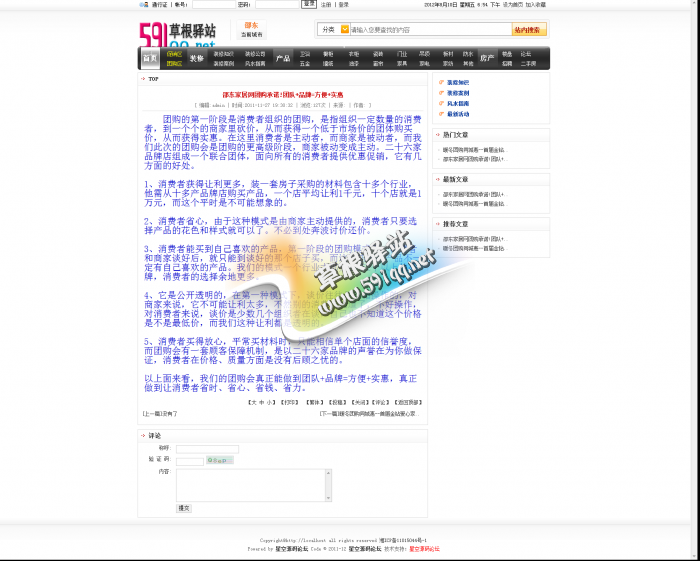Open 其他 in the navigation bar
Viewport: 700px width, 561px height.
point(468,64)
